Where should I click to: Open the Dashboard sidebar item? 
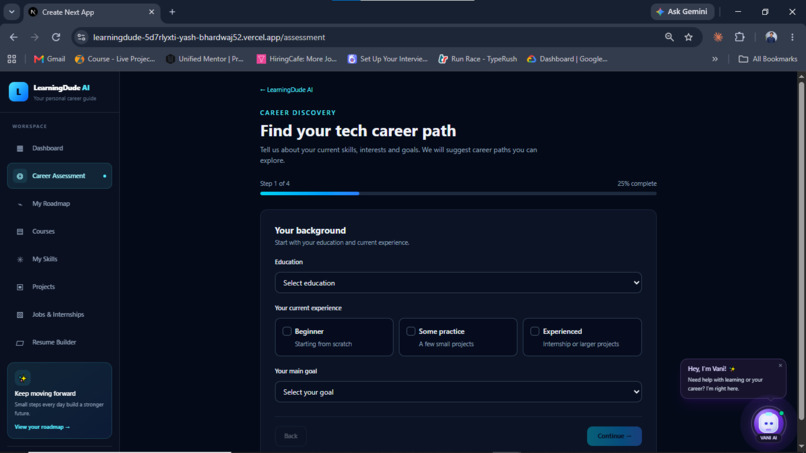(x=59, y=148)
